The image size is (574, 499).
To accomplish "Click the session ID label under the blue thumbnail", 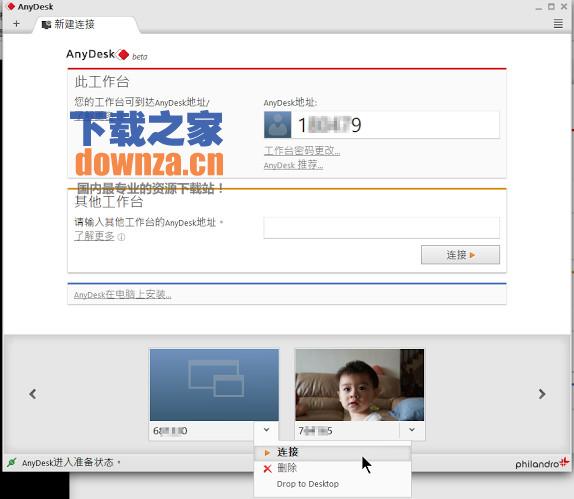I will tap(170, 431).
